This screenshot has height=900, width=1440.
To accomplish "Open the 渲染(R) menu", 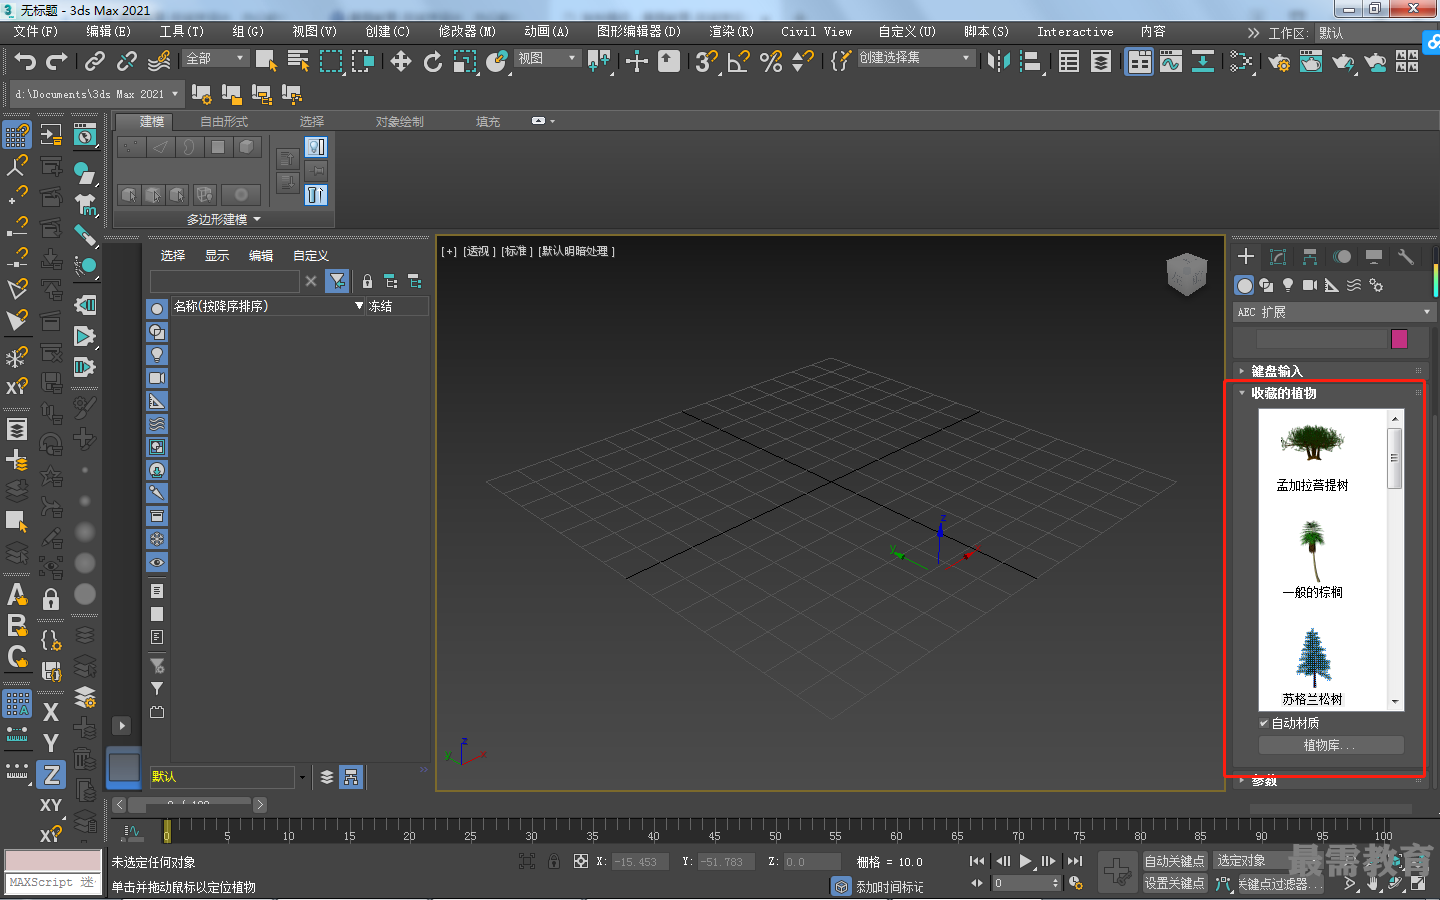I will click(731, 32).
